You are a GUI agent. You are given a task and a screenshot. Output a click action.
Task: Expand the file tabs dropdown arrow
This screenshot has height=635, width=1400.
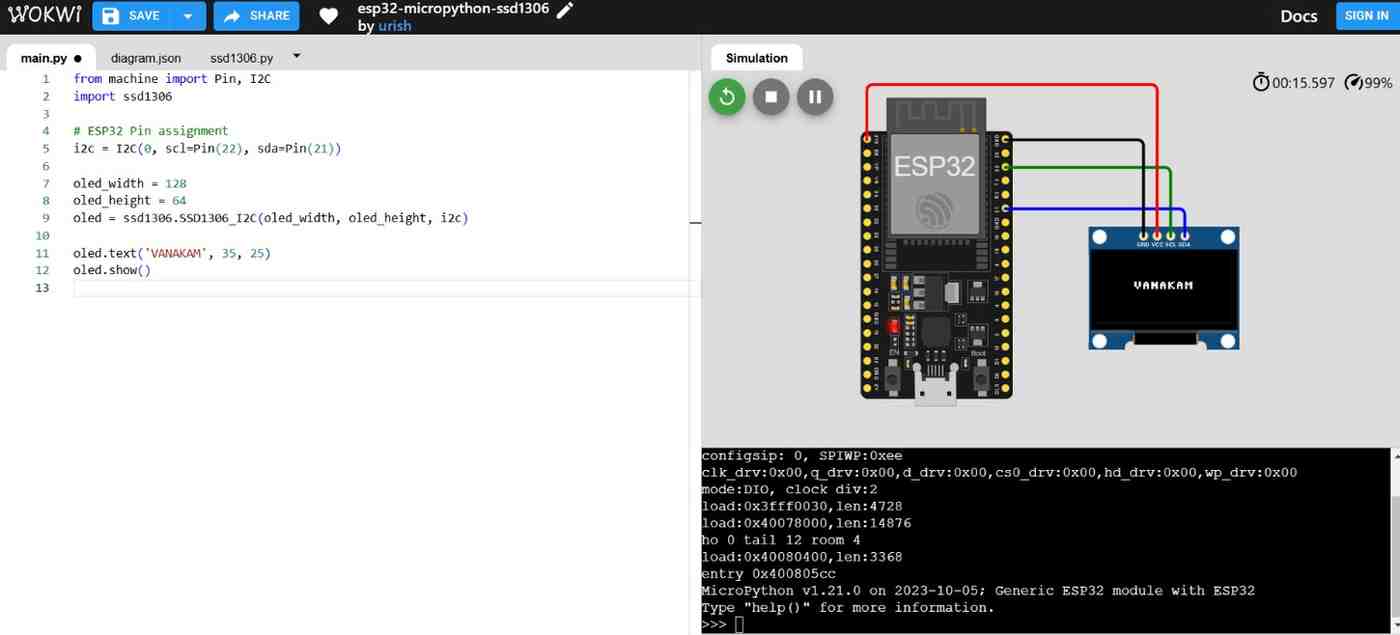tap(296, 56)
